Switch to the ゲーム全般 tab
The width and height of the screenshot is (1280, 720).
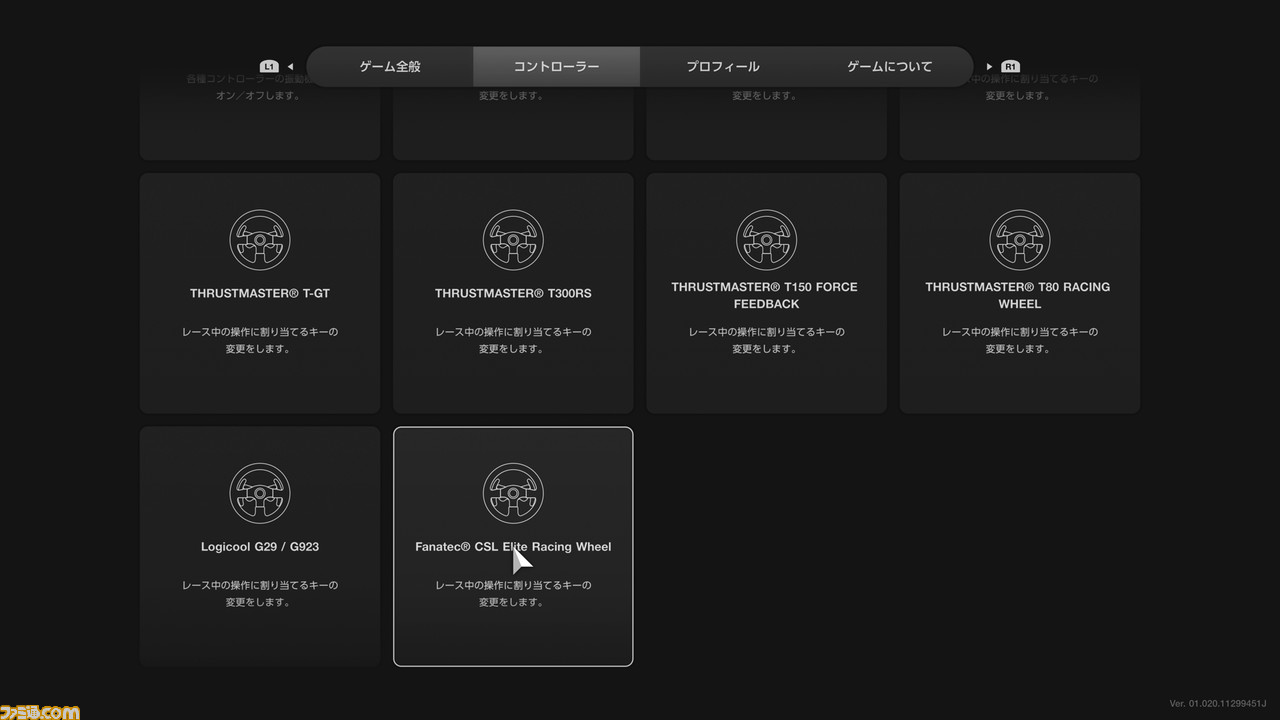(390, 67)
